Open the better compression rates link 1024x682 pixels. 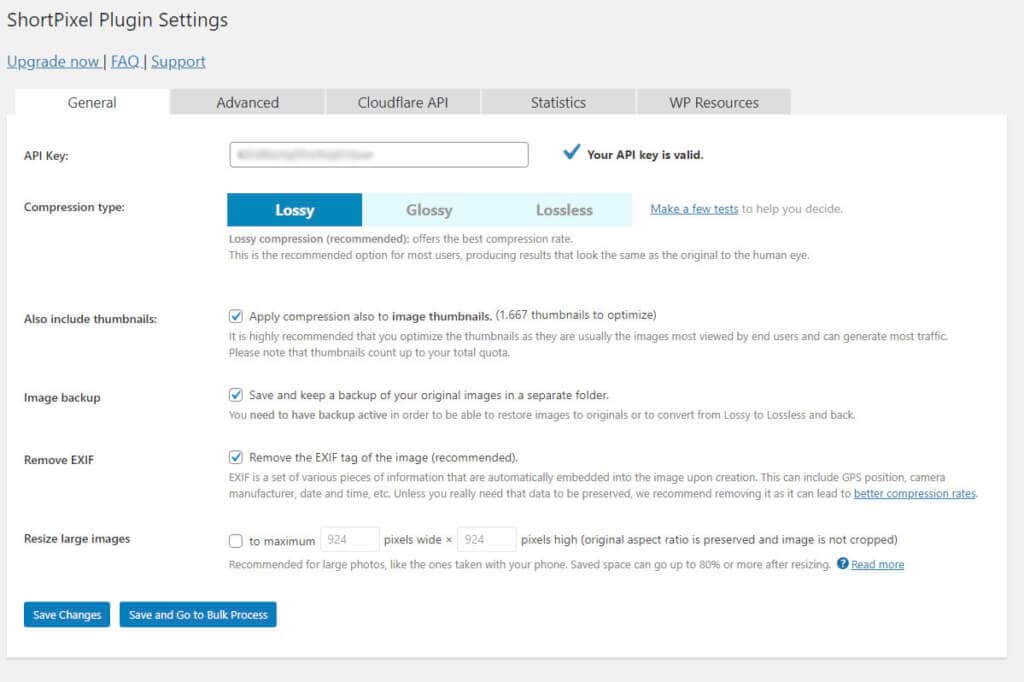click(x=915, y=493)
